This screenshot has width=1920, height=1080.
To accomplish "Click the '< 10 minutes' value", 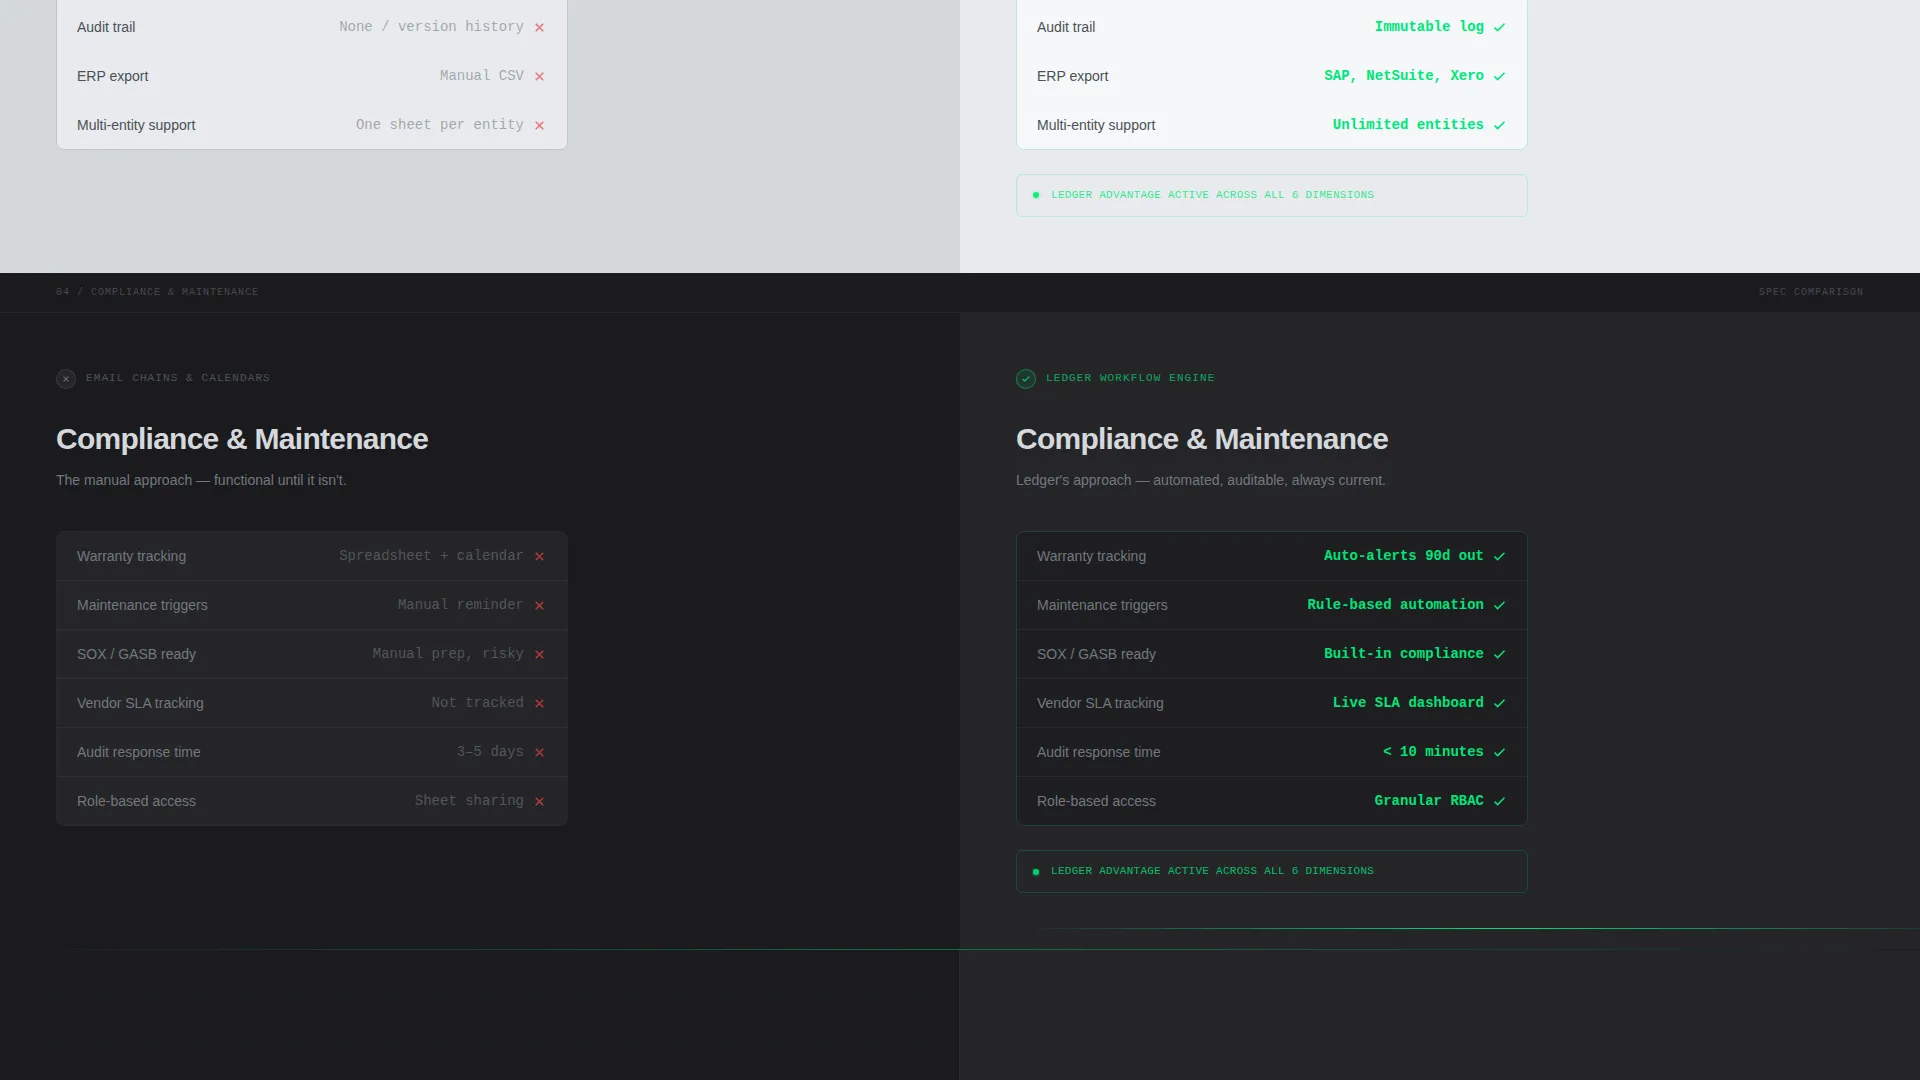I will click(x=1433, y=751).
